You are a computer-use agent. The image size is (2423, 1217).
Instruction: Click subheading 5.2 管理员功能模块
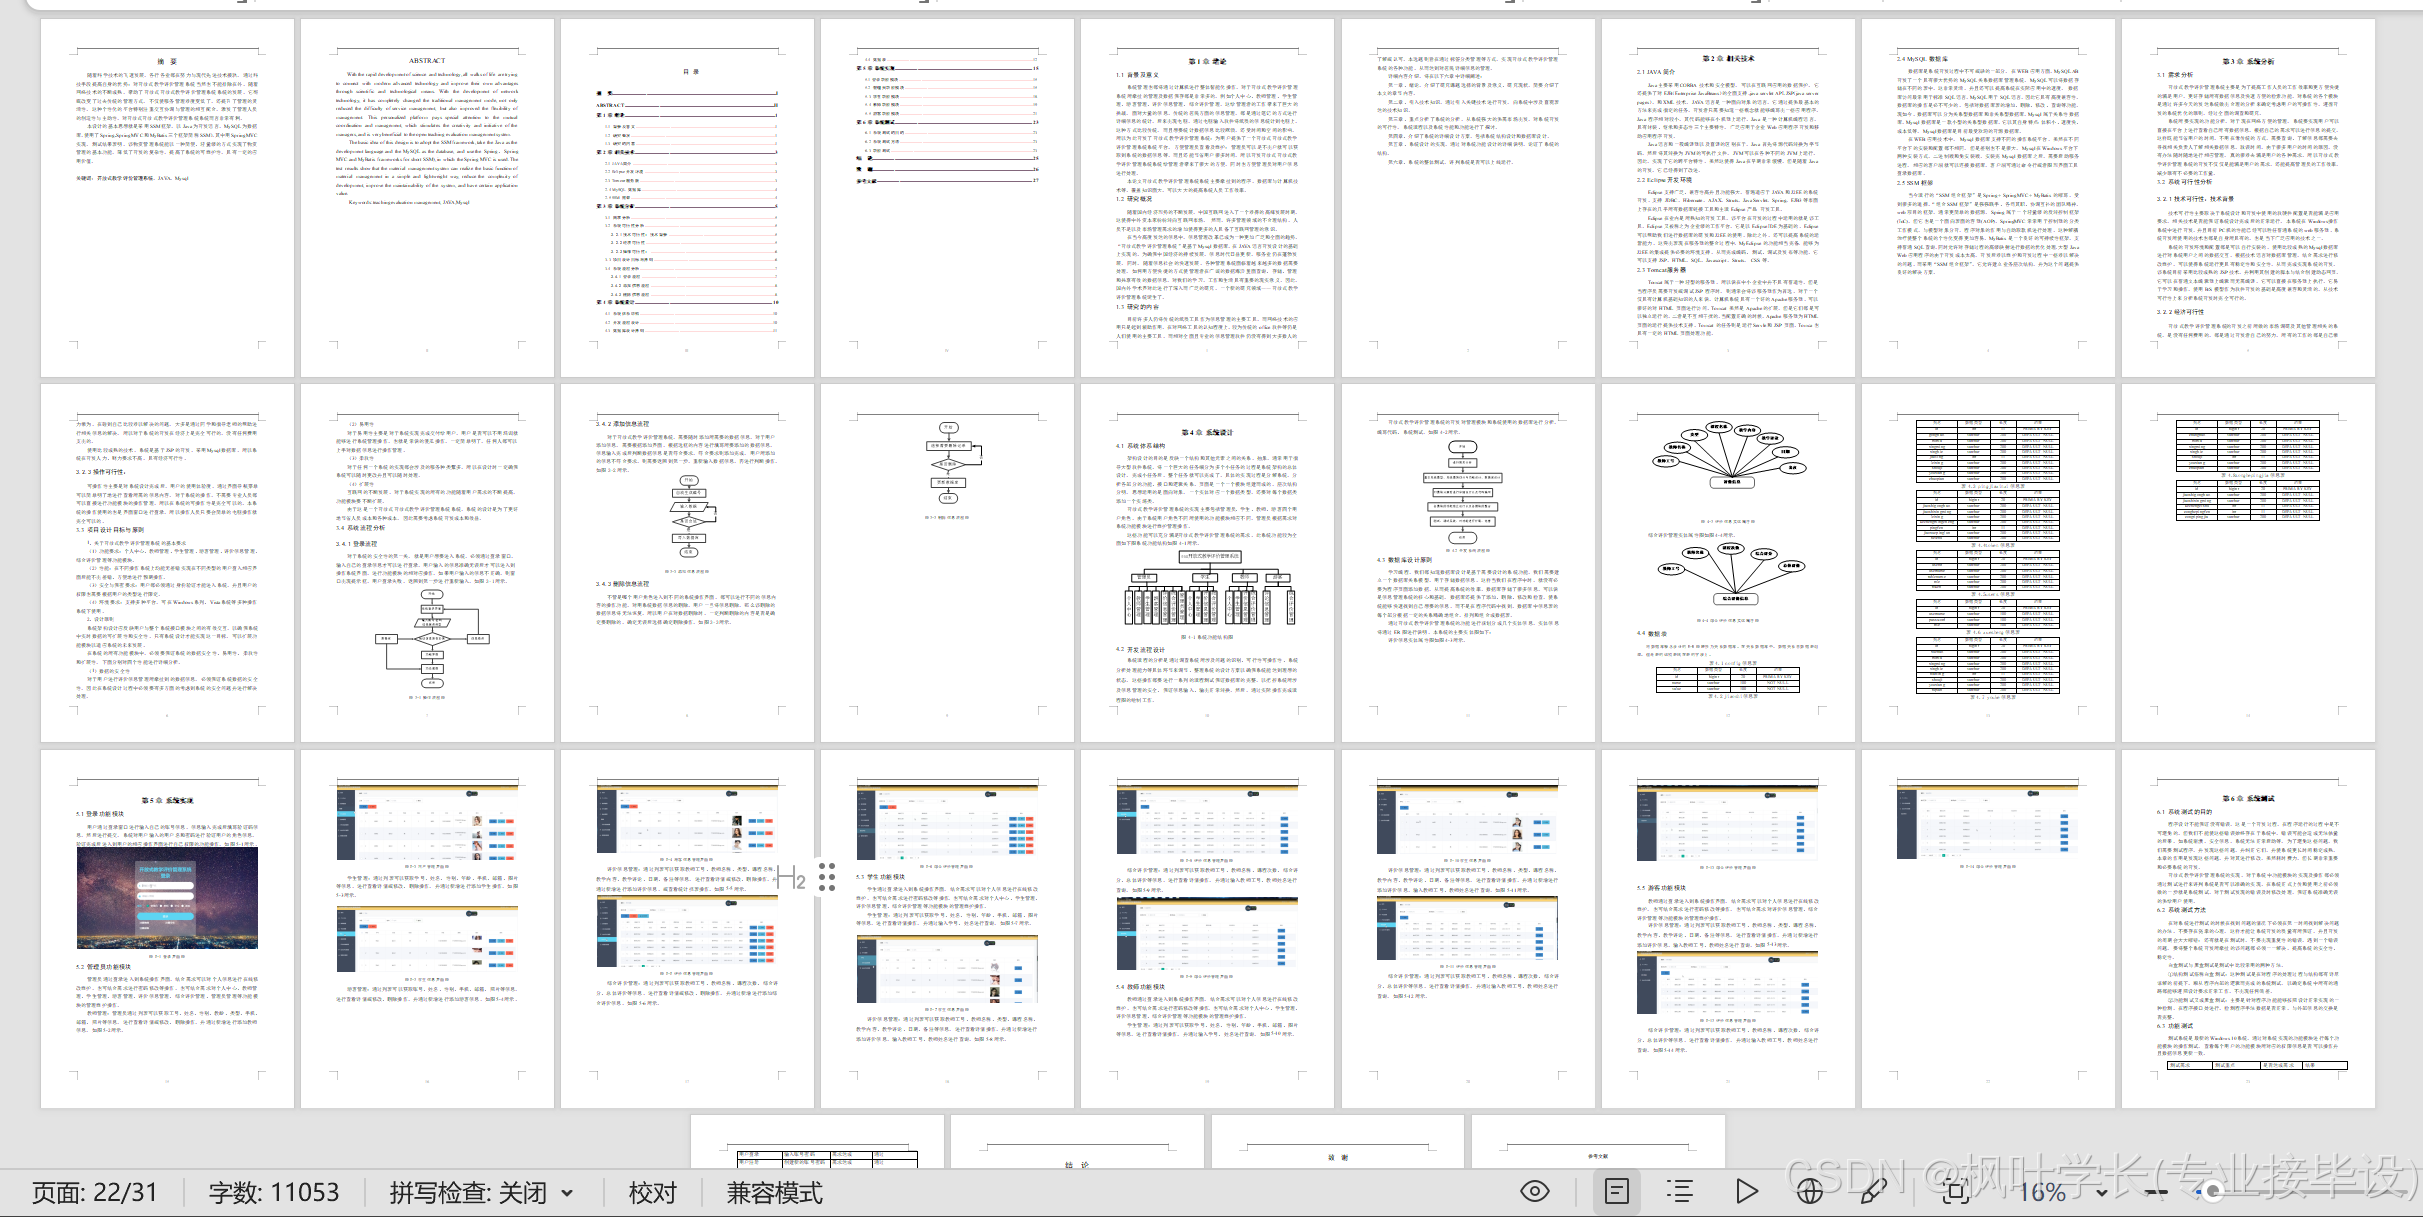pyautogui.click(x=104, y=967)
